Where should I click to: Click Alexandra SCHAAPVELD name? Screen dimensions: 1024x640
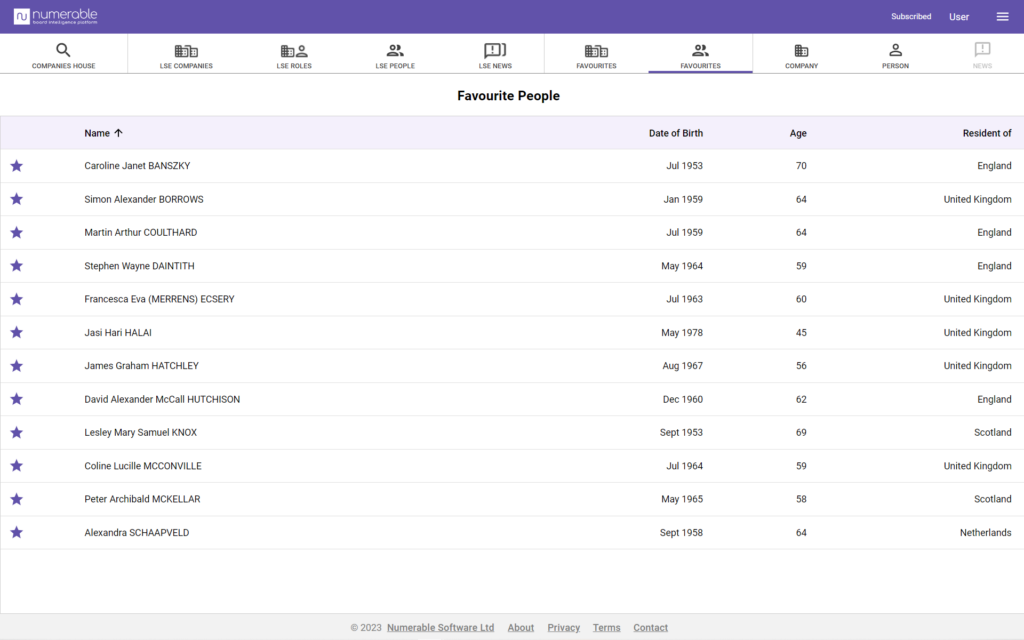136,532
